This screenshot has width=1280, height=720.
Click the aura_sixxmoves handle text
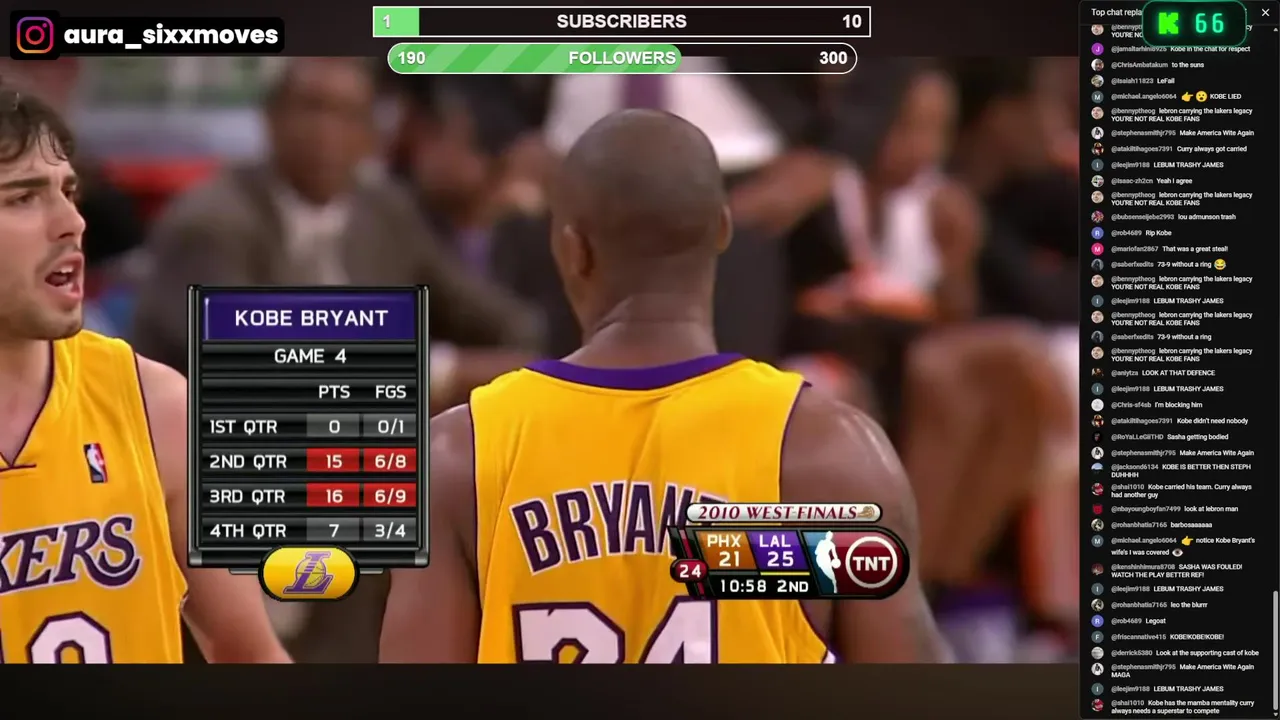pos(171,35)
